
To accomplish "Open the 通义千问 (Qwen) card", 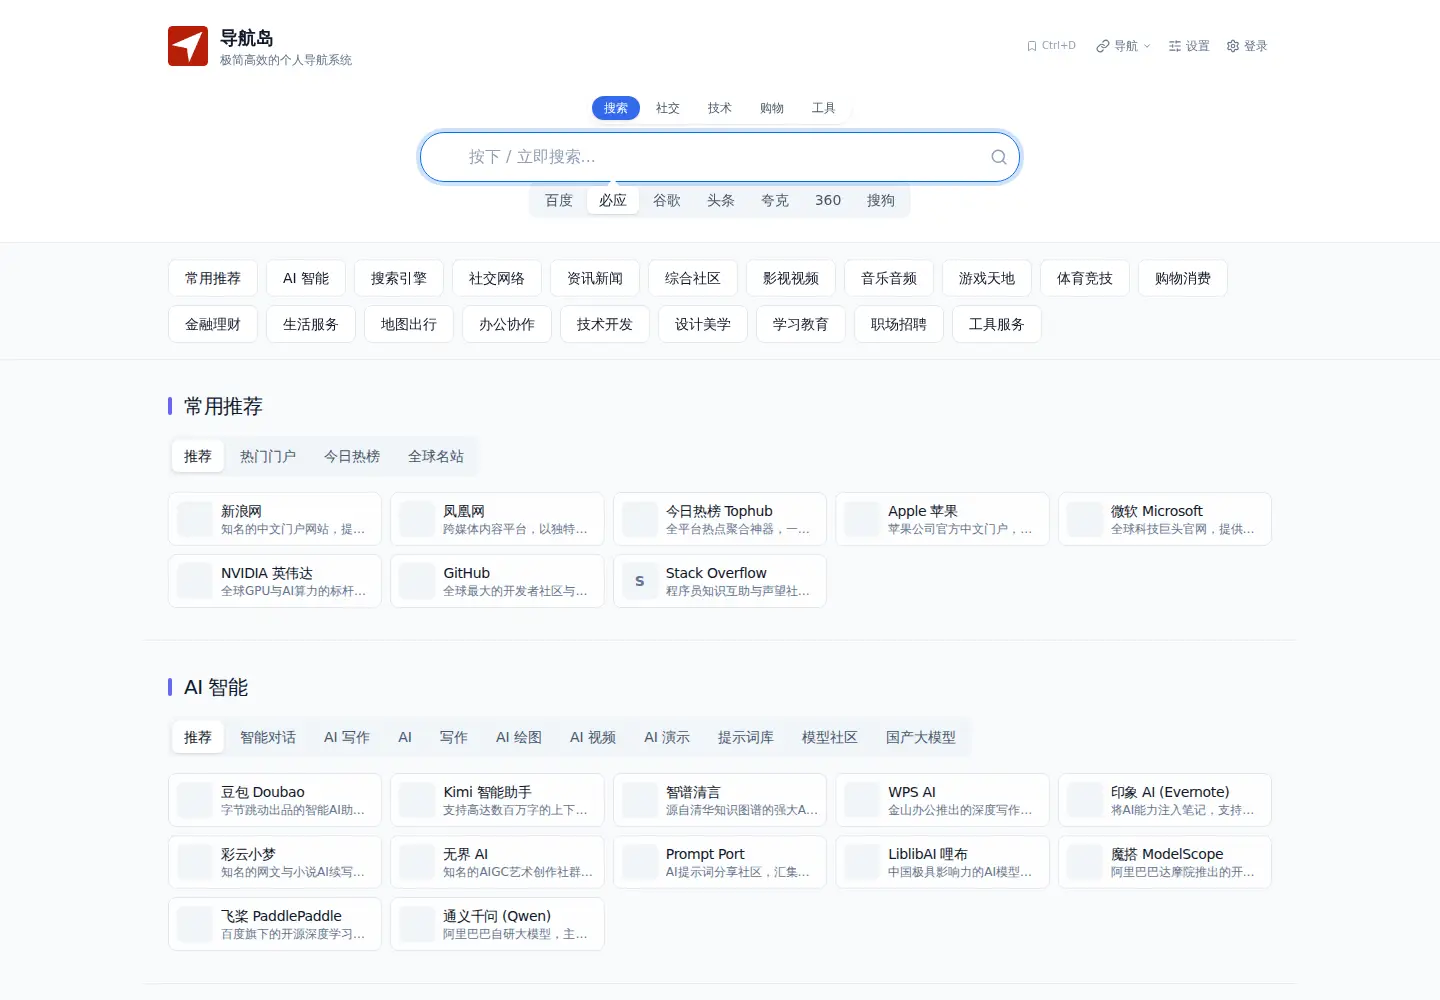I will tap(497, 924).
